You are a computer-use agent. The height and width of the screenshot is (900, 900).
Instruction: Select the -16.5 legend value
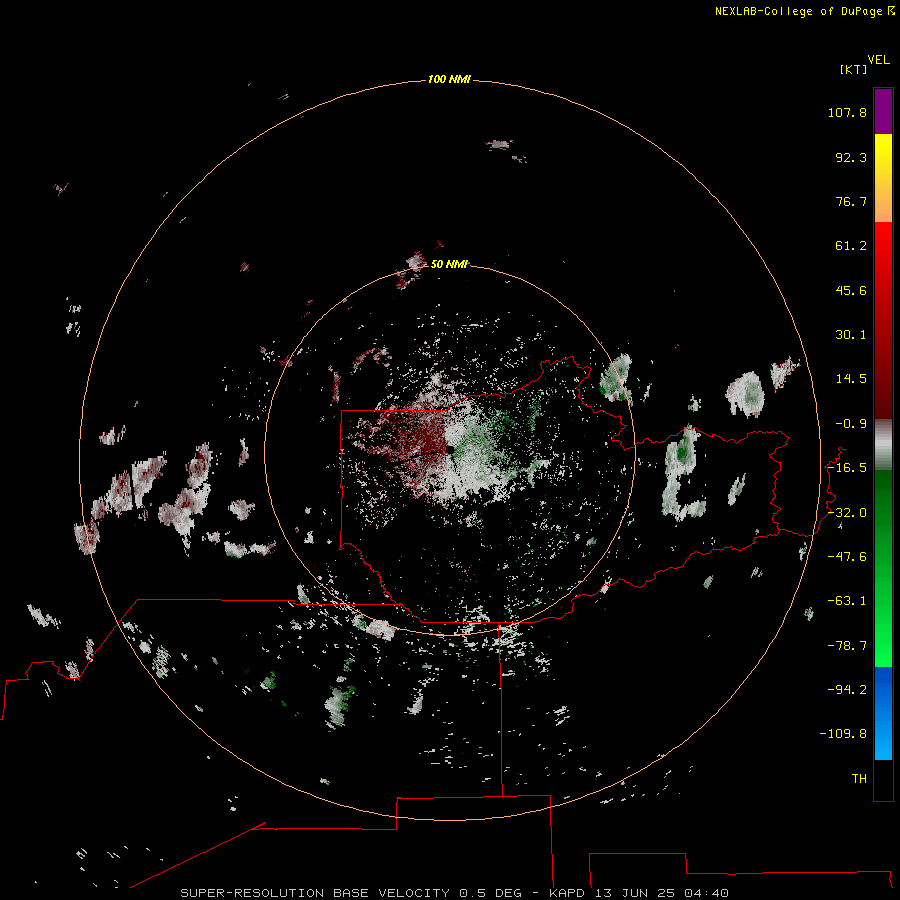click(847, 468)
